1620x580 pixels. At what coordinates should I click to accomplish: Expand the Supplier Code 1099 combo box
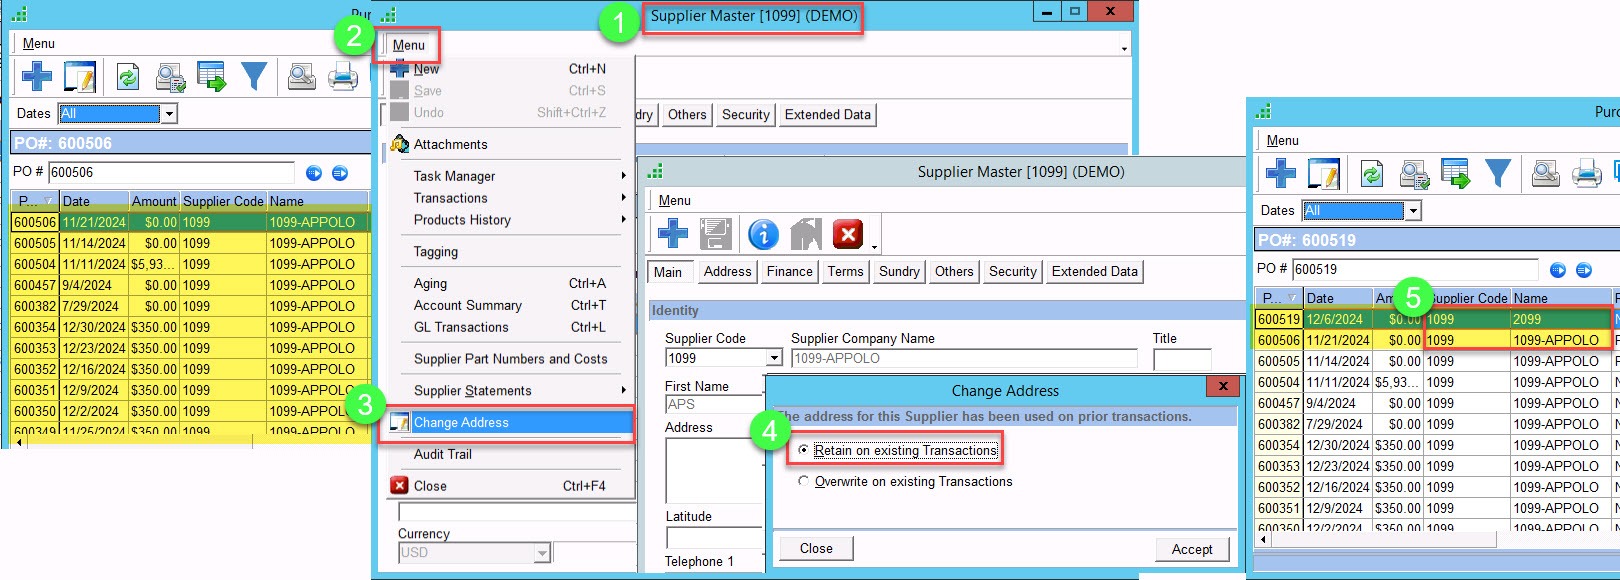coord(774,358)
